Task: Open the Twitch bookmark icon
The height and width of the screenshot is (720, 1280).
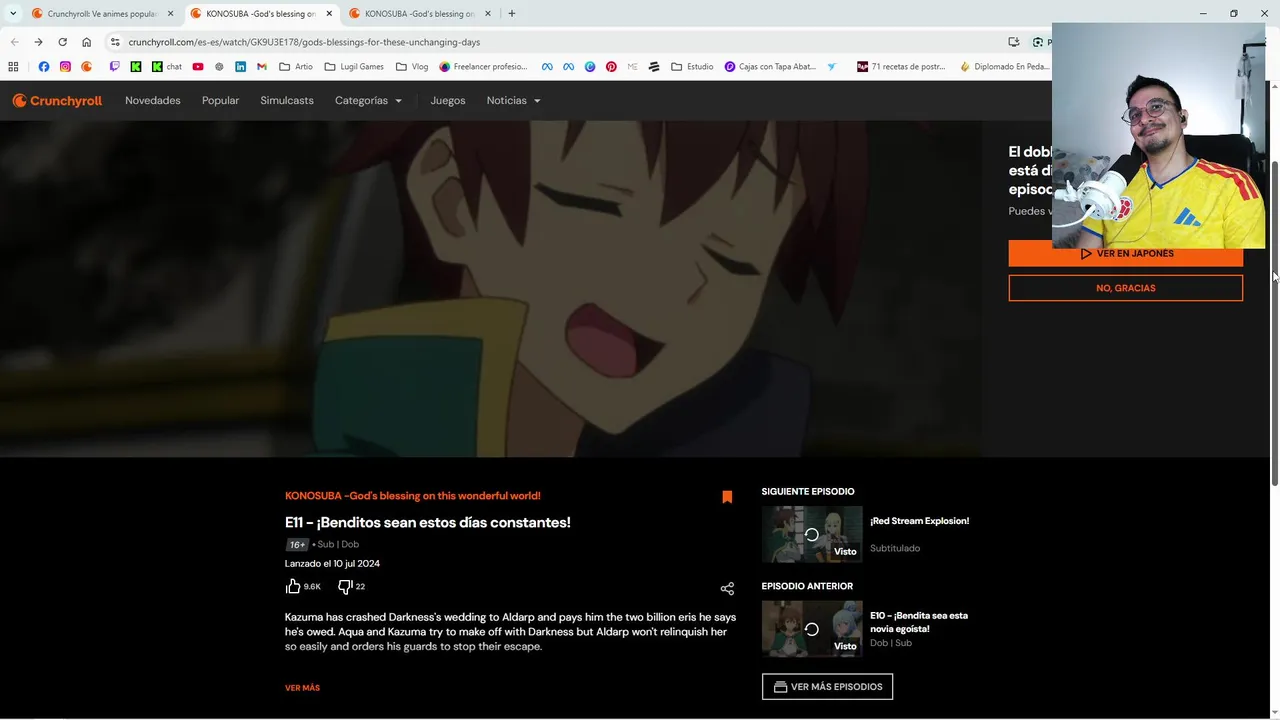Action: [114, 67]
